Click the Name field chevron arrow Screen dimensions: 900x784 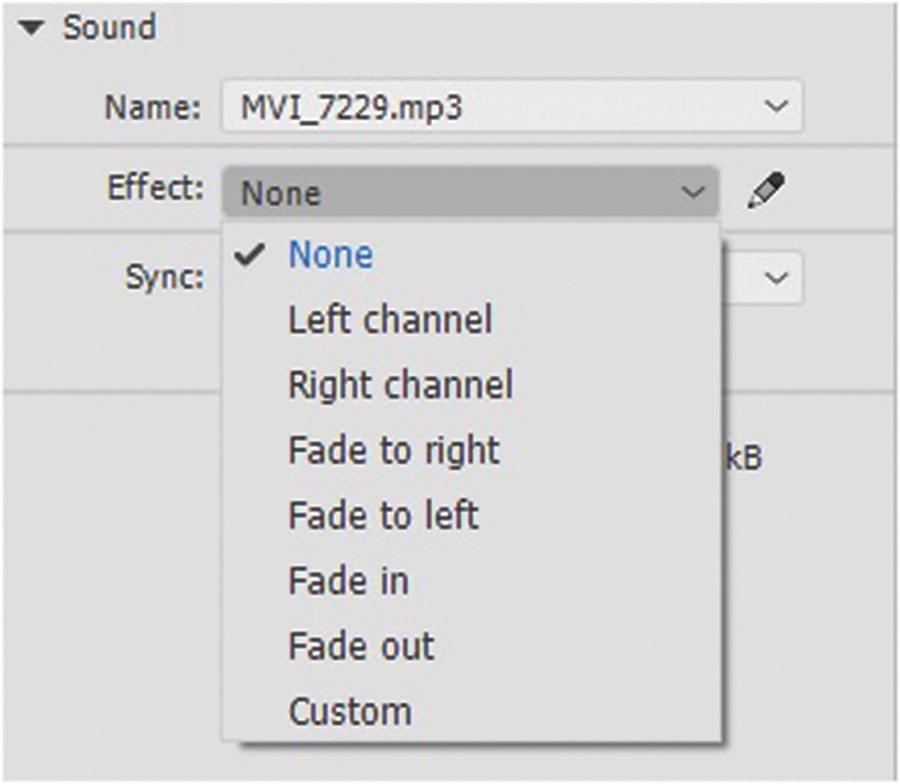click(x=773, y=107)
